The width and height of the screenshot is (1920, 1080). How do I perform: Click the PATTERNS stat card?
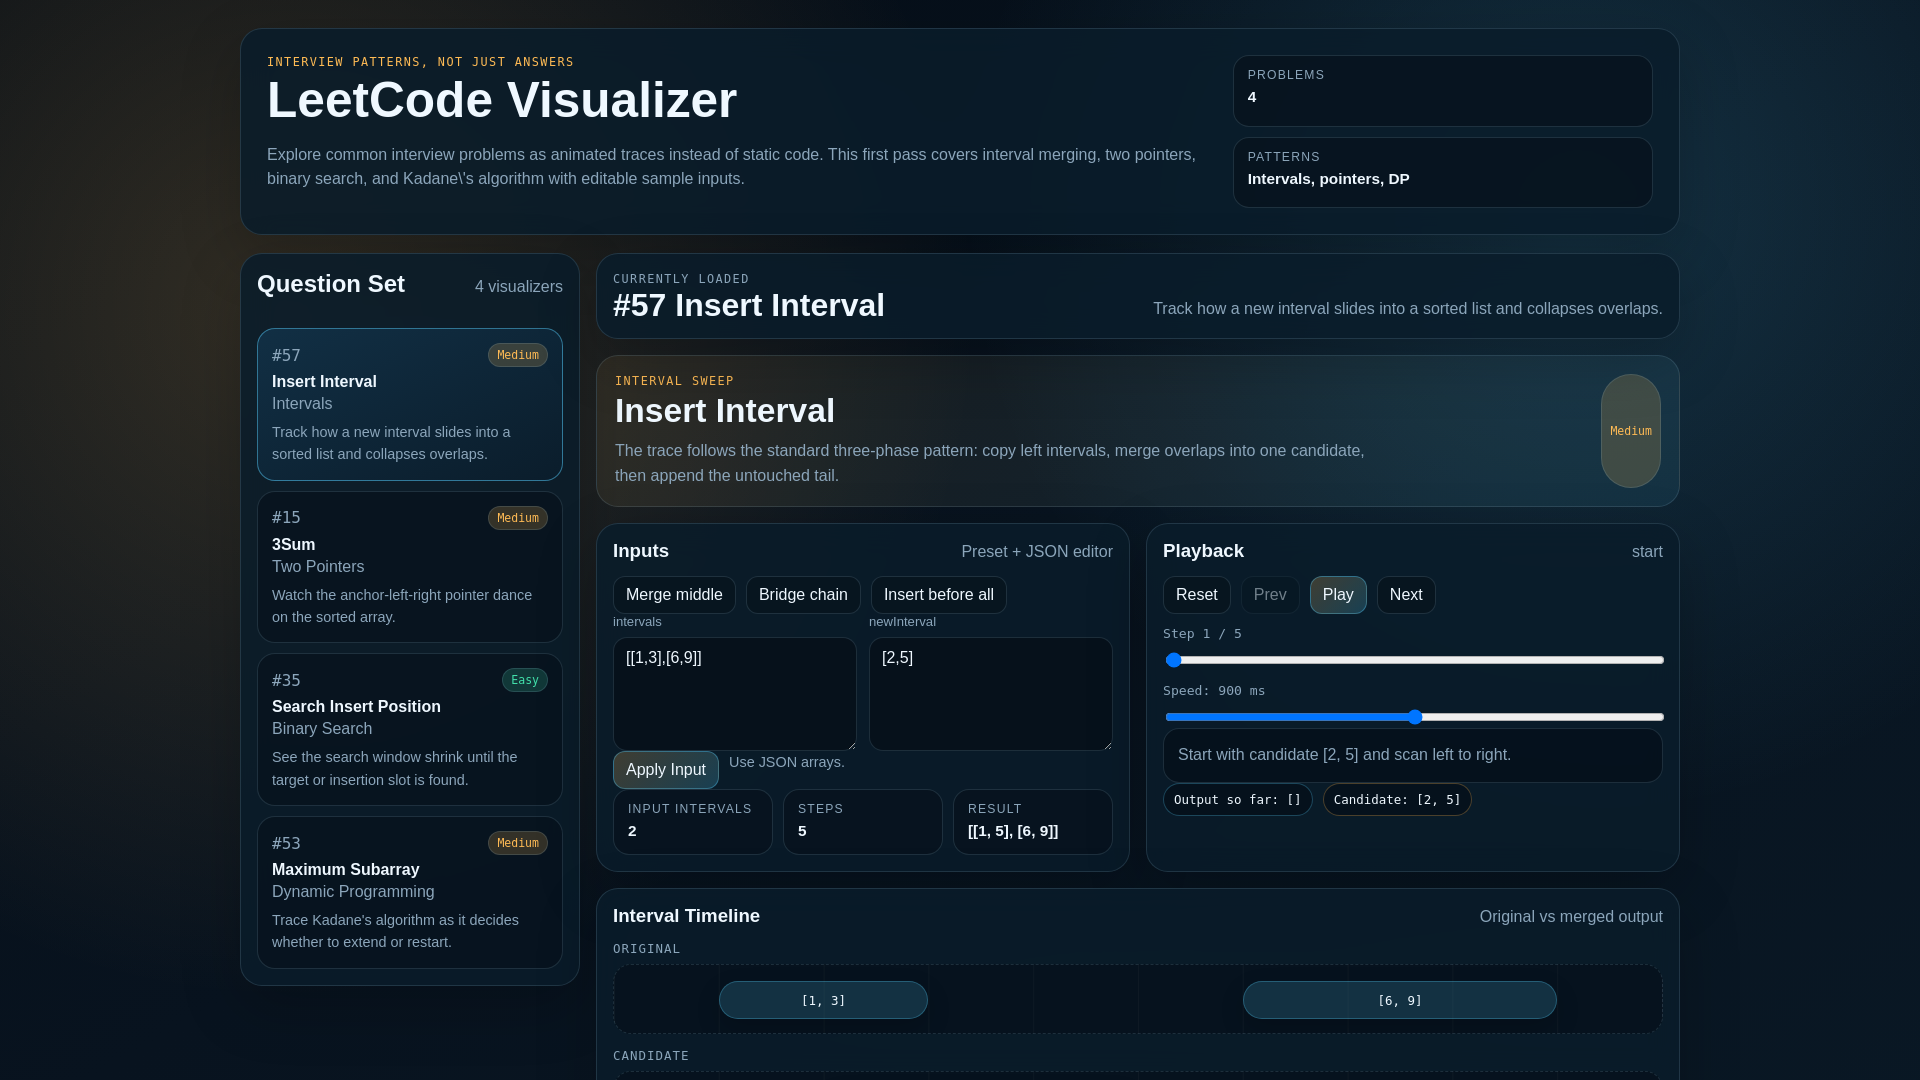click(1443, 173)
